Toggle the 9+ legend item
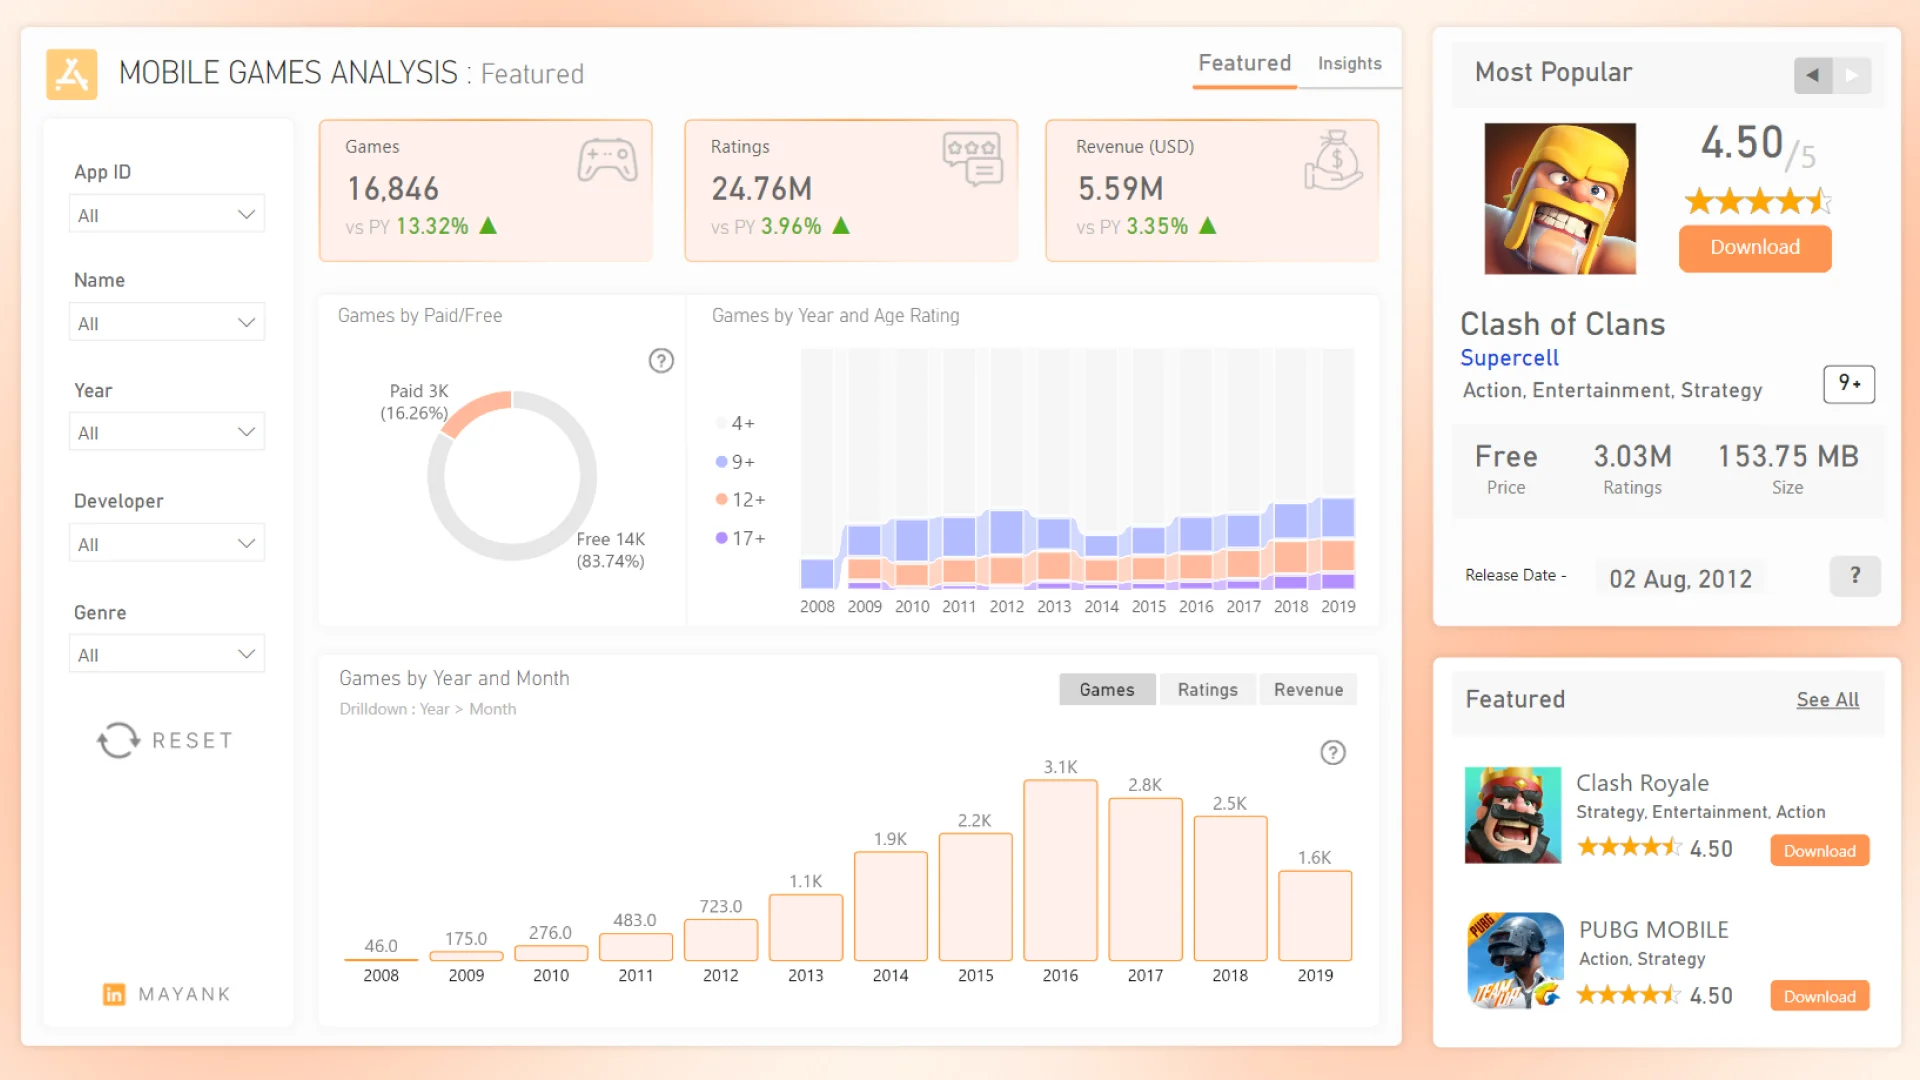Screen dimensions: 1920x1080 [x=736, y=462]
